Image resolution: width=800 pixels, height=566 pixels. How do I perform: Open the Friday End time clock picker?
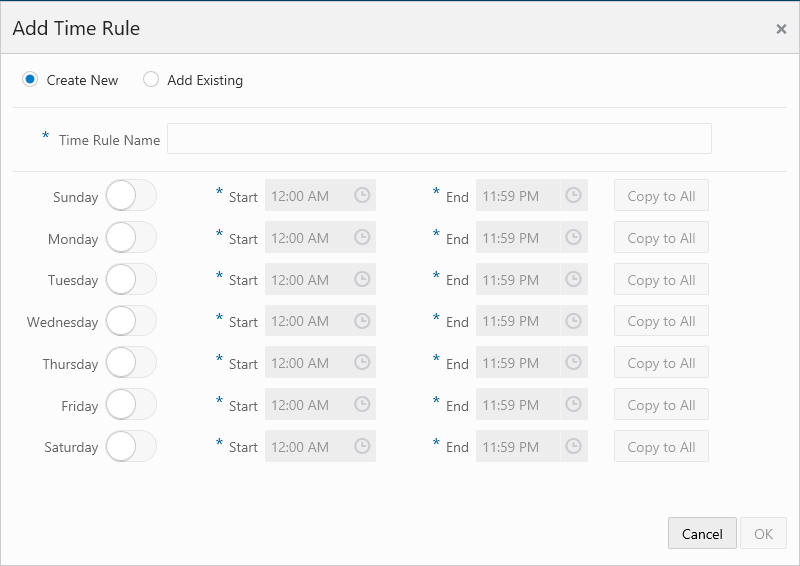[x=573, y=404]
